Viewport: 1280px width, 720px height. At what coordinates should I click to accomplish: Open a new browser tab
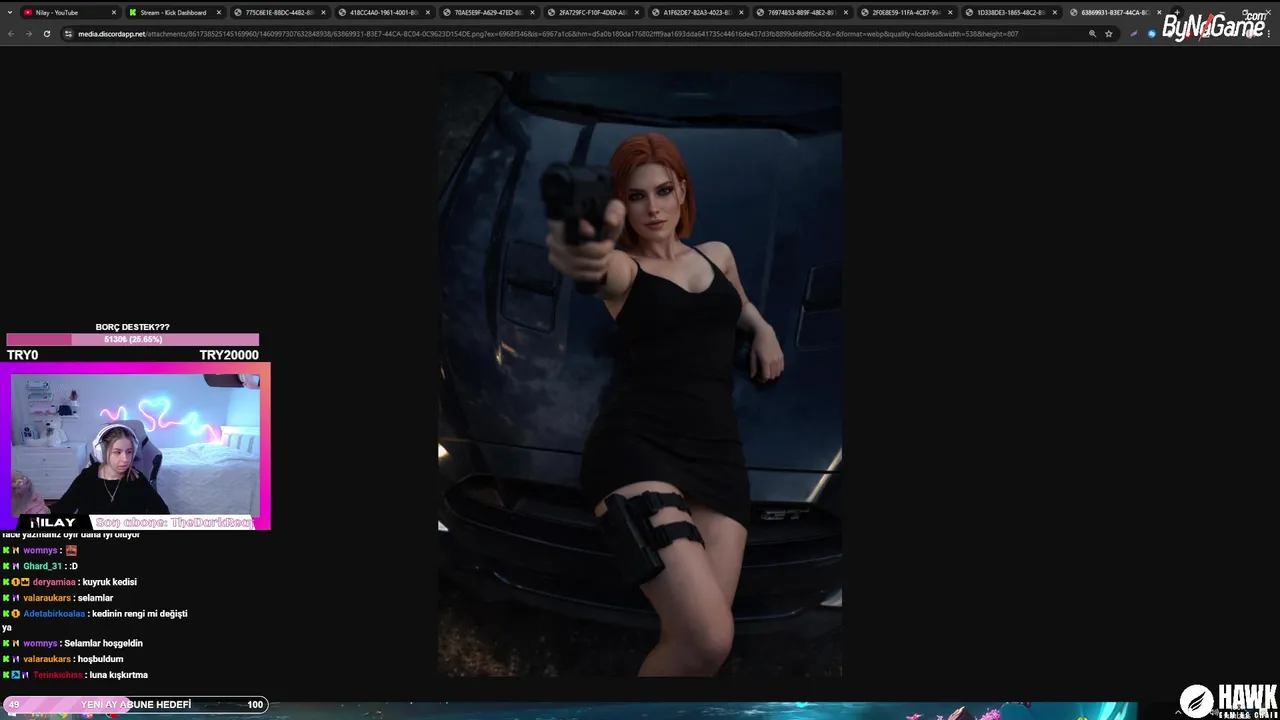1176,12
